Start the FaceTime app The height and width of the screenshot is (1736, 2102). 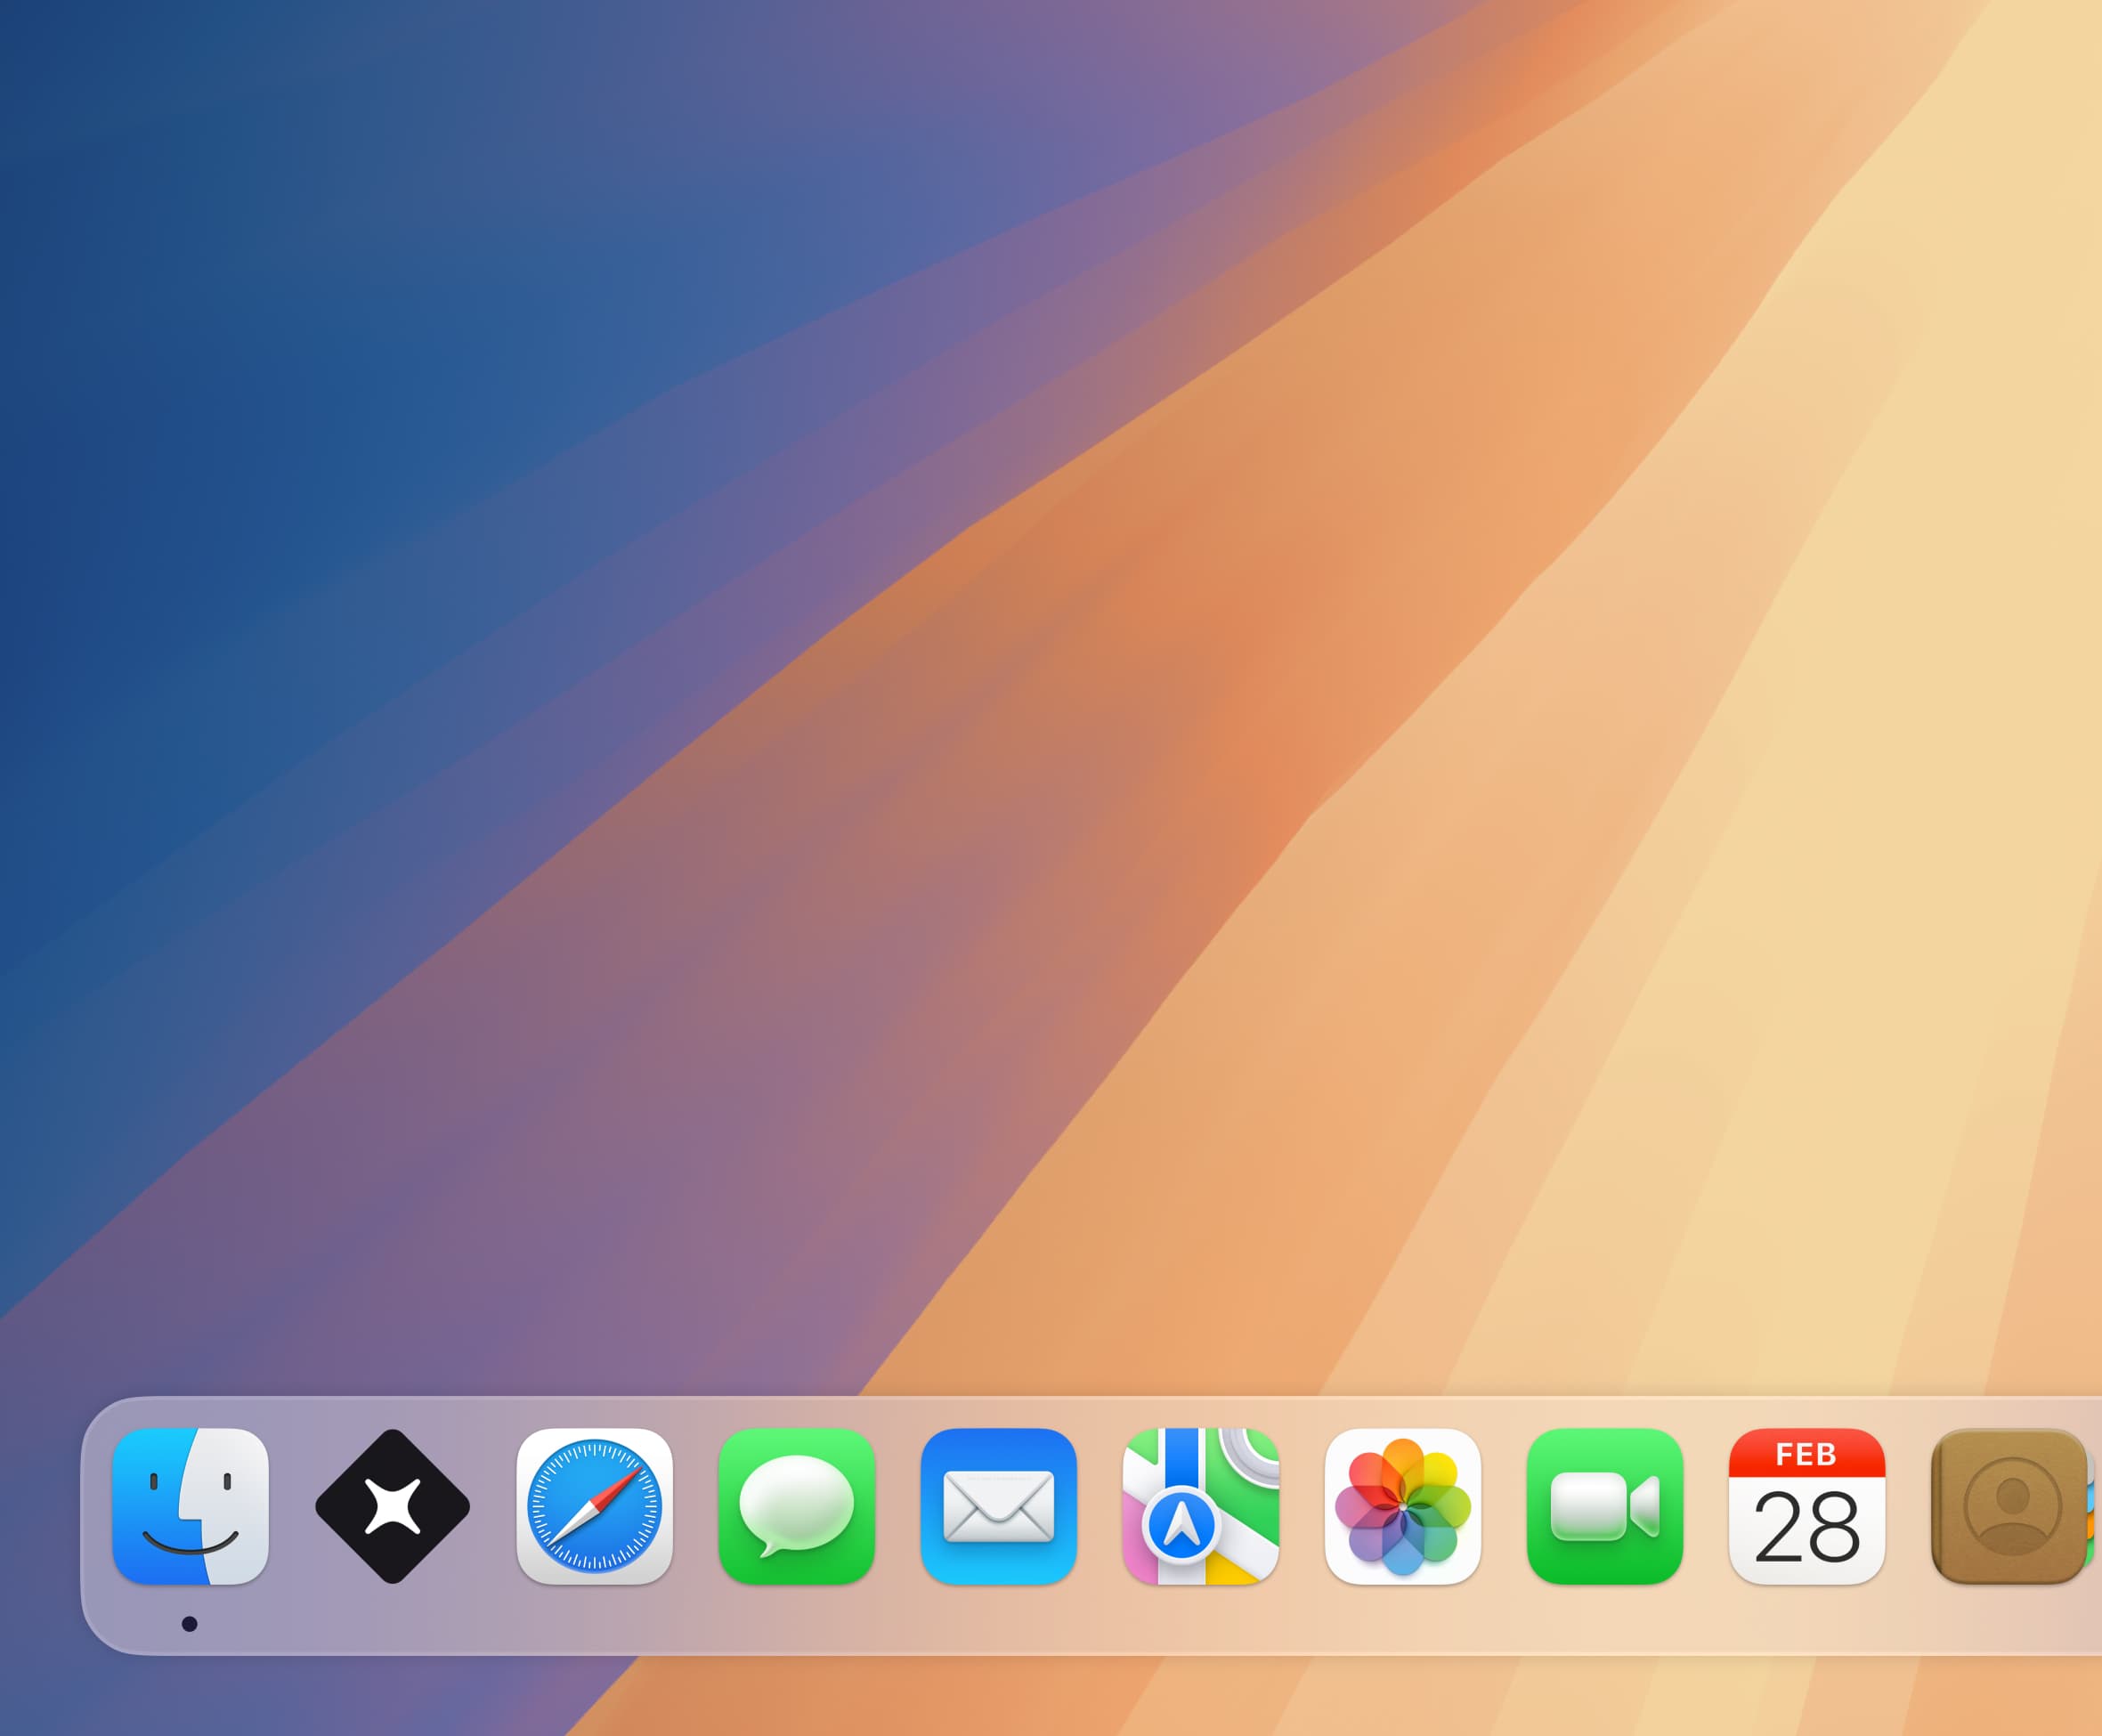pos(1604,1506)
